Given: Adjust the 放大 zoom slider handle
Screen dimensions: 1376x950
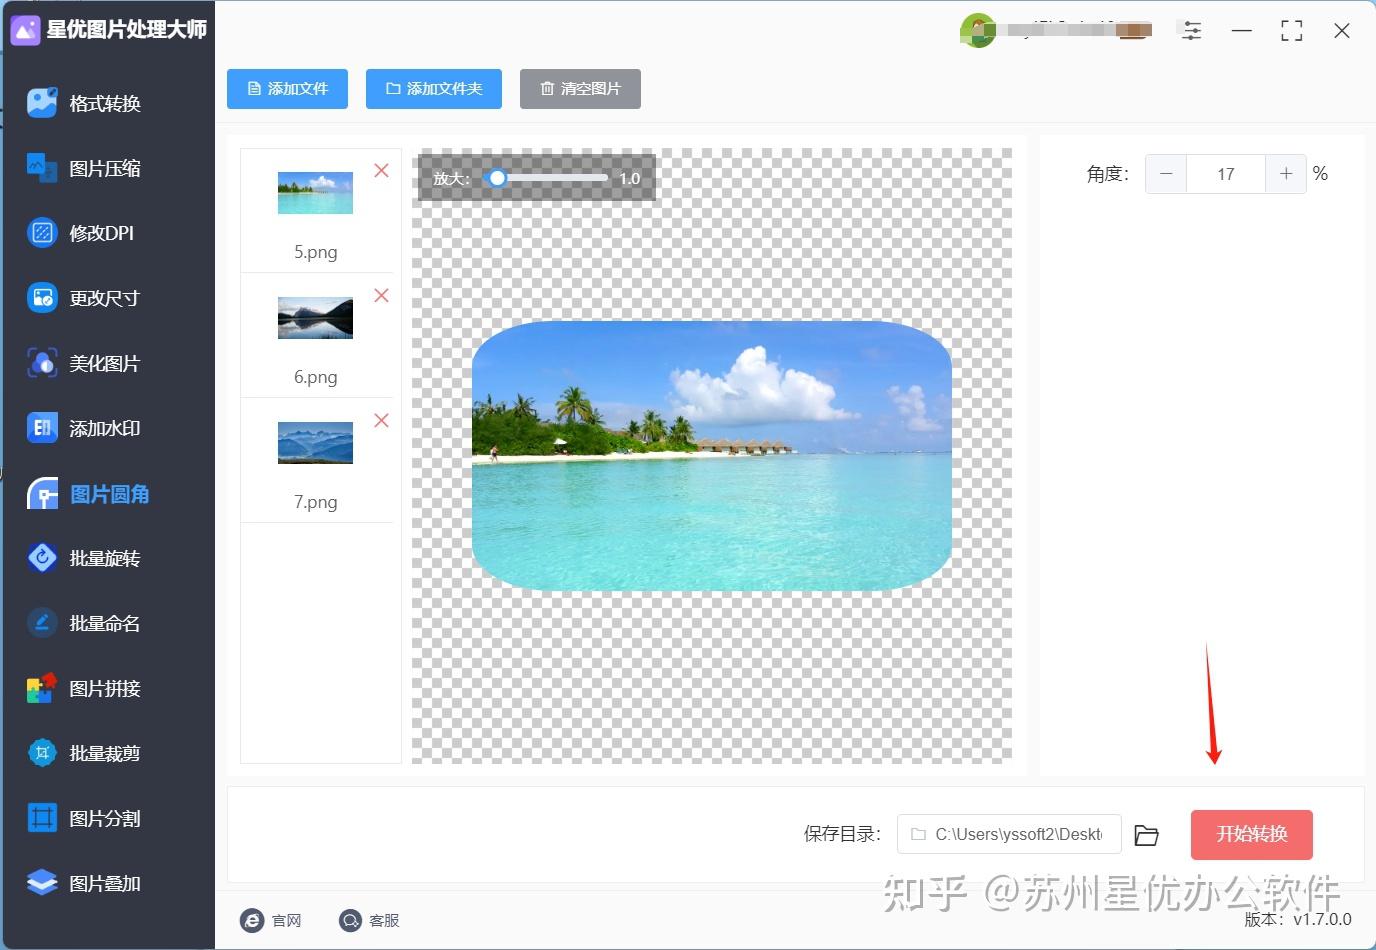Looking at the screenshot, I should point(497,178).
